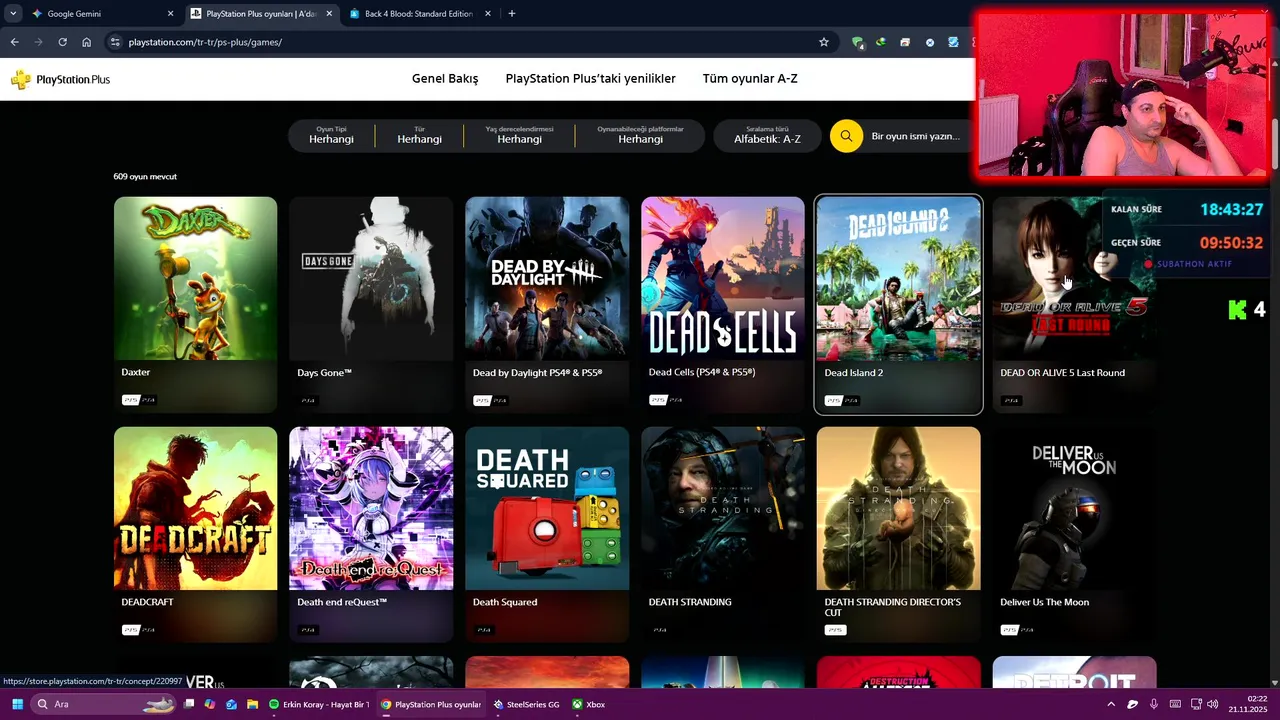Open the DEADCRAFT game card
This screenshot has height=720, width=1280.
coord(195,535)
